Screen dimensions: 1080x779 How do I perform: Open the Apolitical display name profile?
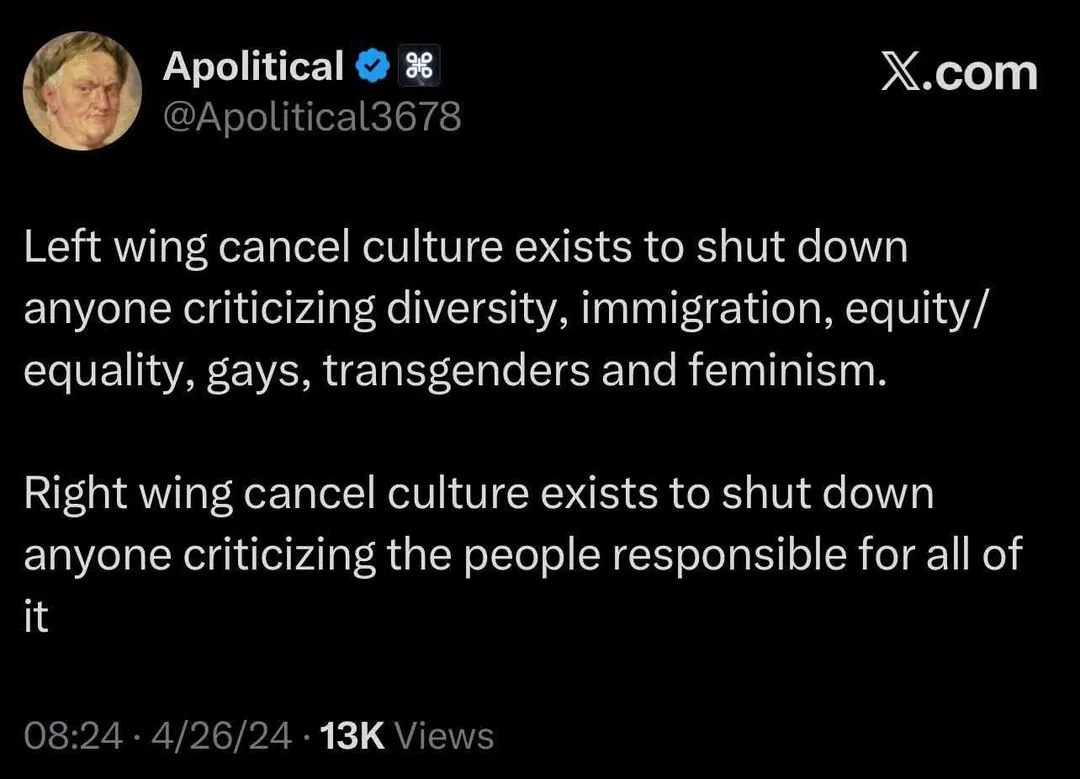tap(253, 67)
